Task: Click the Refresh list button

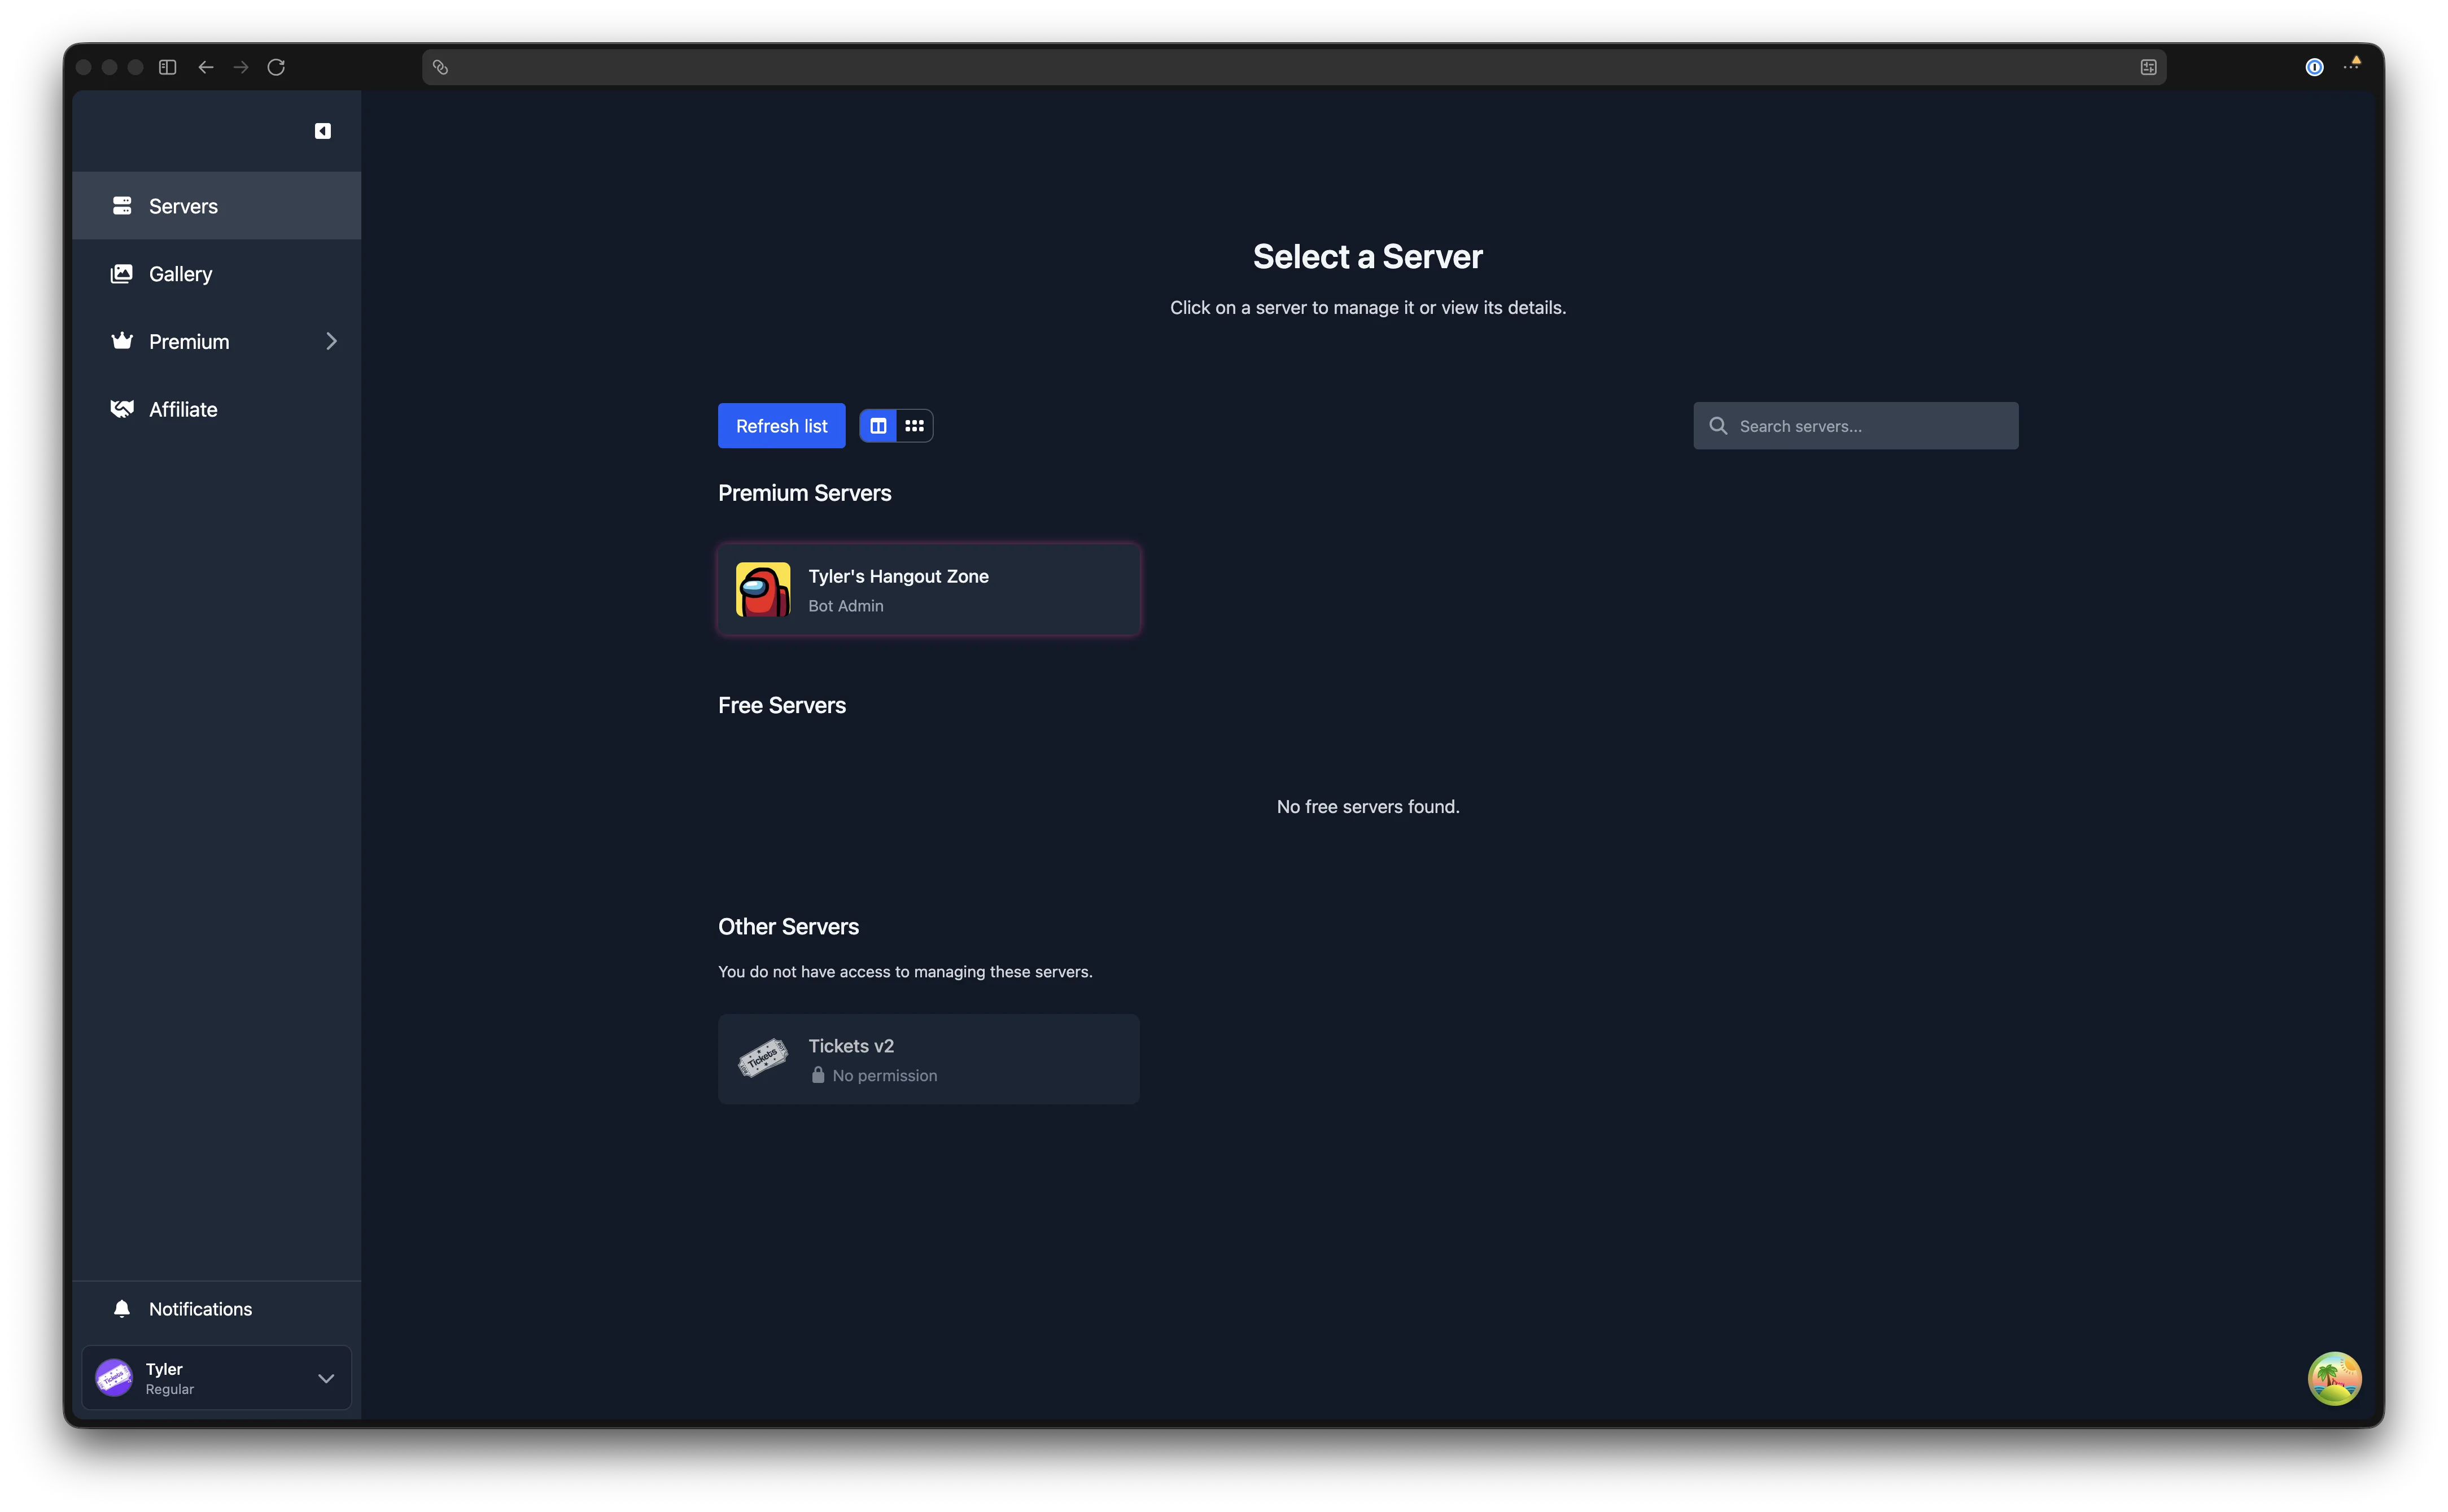Action: pyautogui.click(x=781, y=426)
